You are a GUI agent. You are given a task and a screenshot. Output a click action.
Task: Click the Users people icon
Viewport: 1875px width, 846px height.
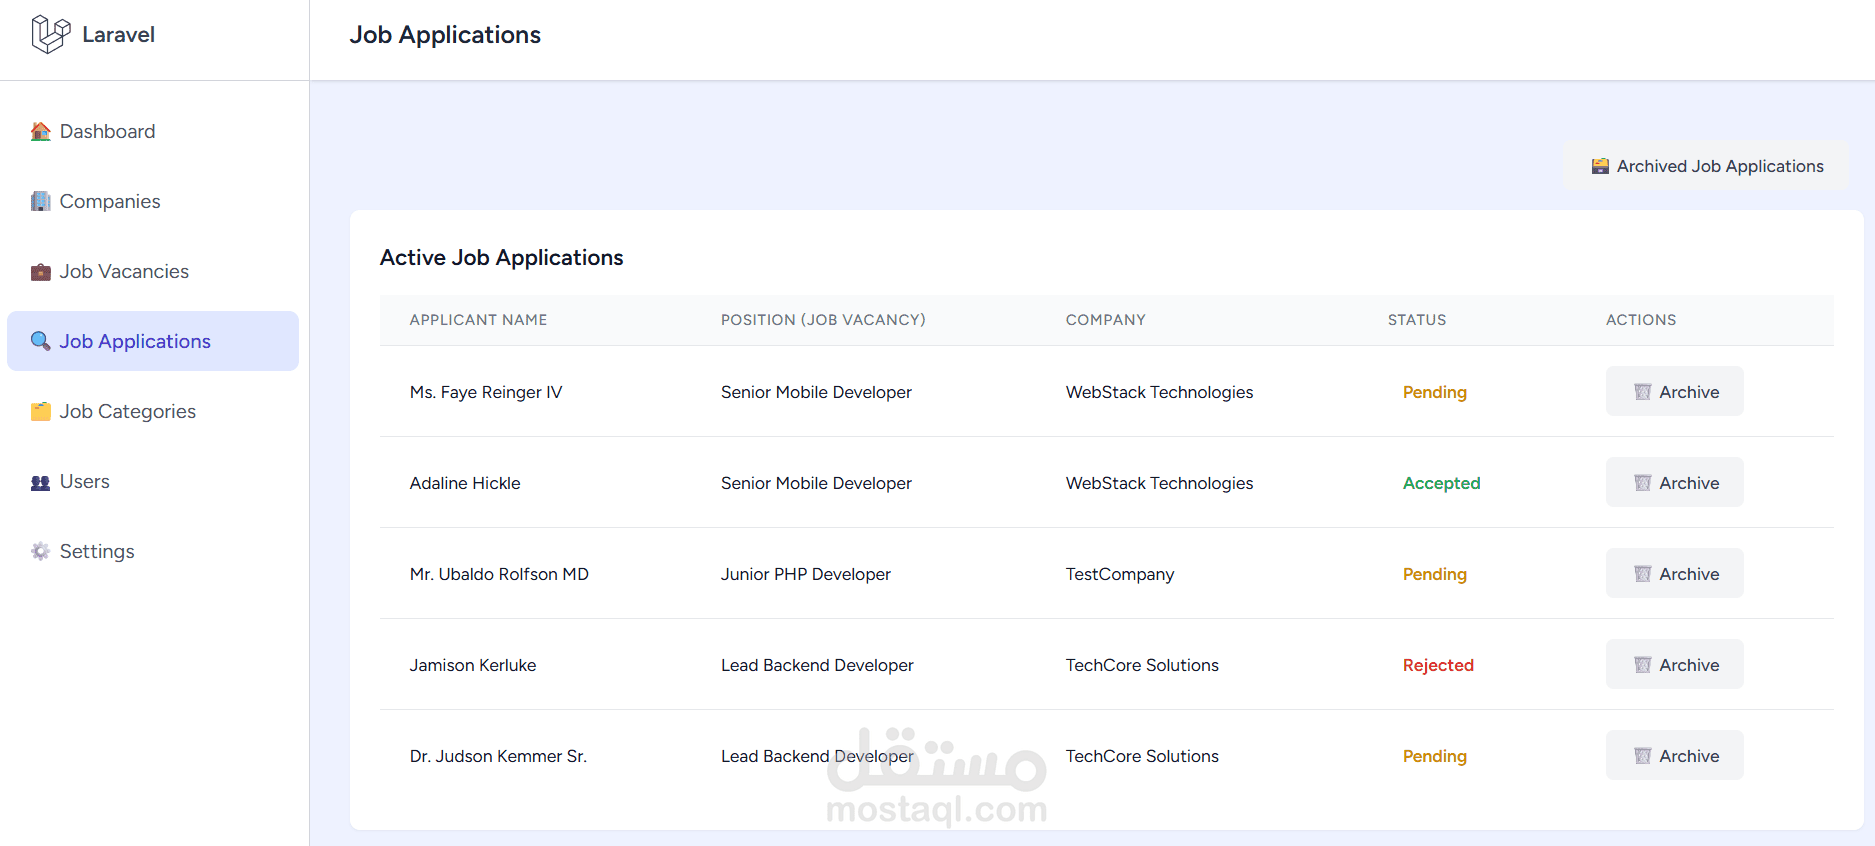tap(40, 482)
